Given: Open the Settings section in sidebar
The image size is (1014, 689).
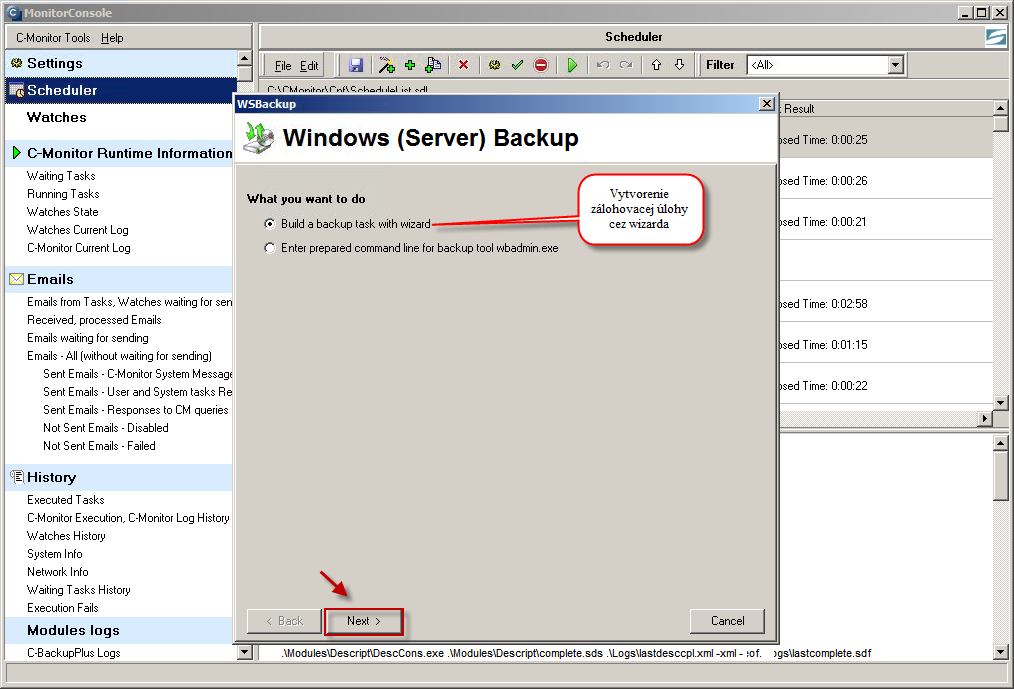Looking at the screenshot, I should click(121, 63).
